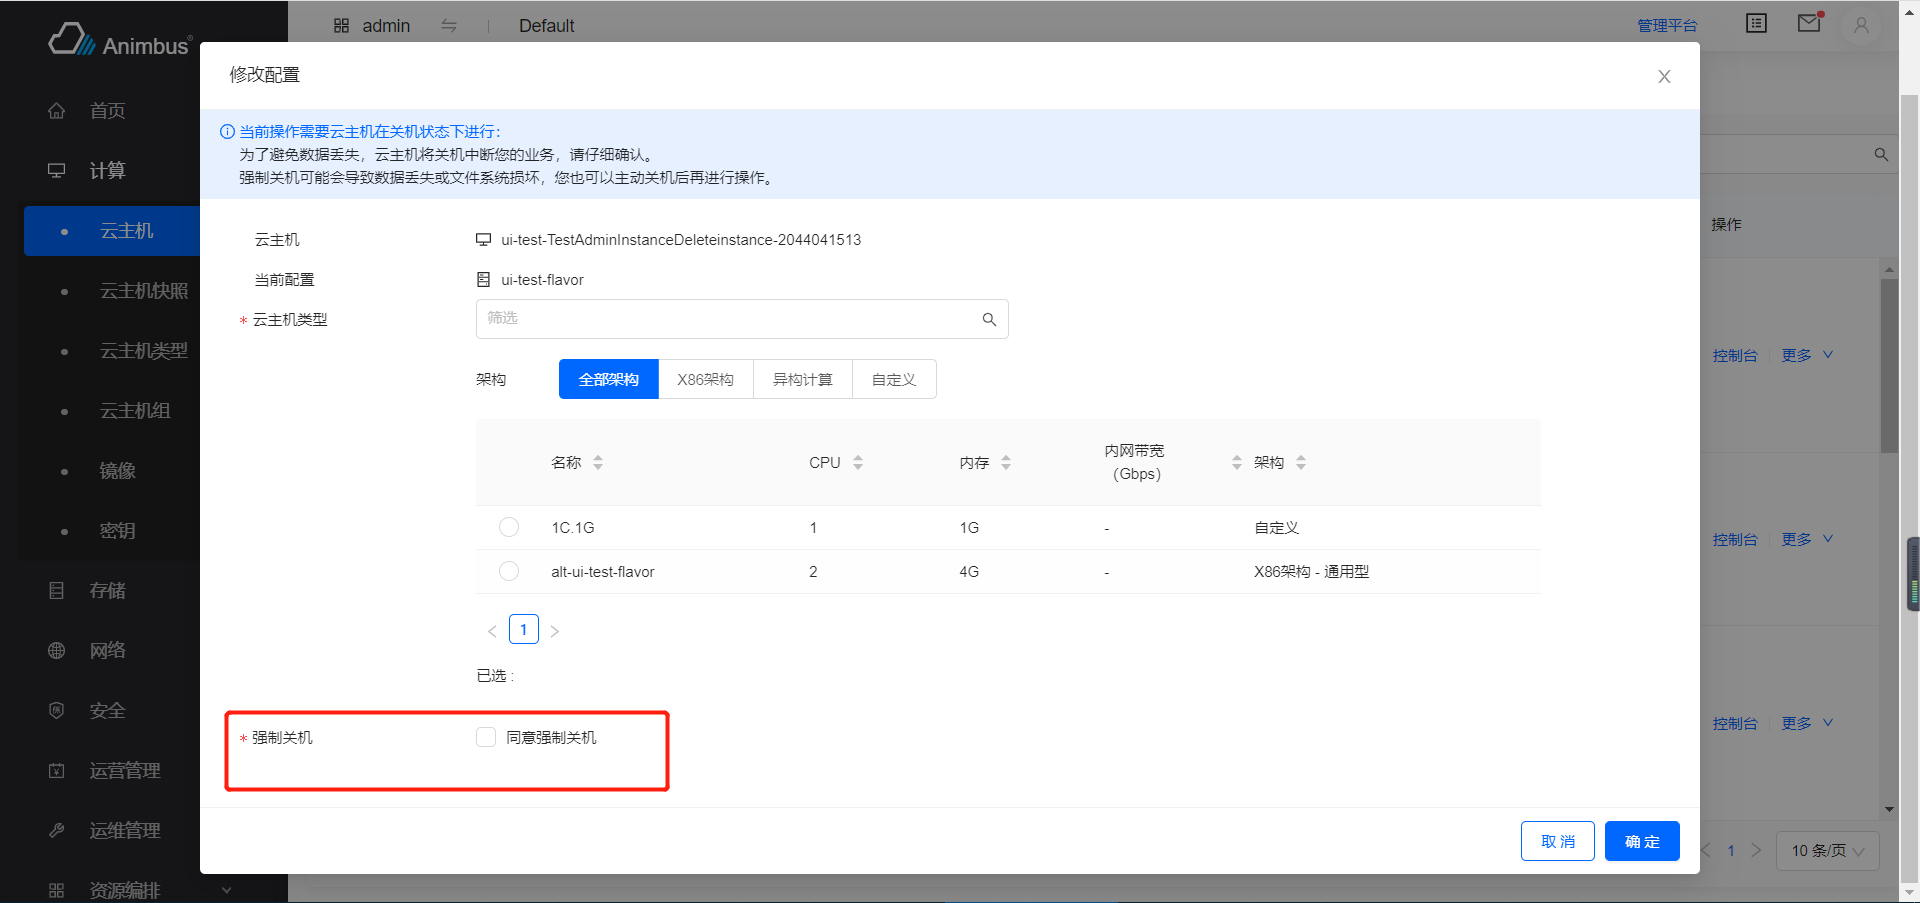
Task: Expand the resource orchestration menu
Action: click(x=140, y=890)
